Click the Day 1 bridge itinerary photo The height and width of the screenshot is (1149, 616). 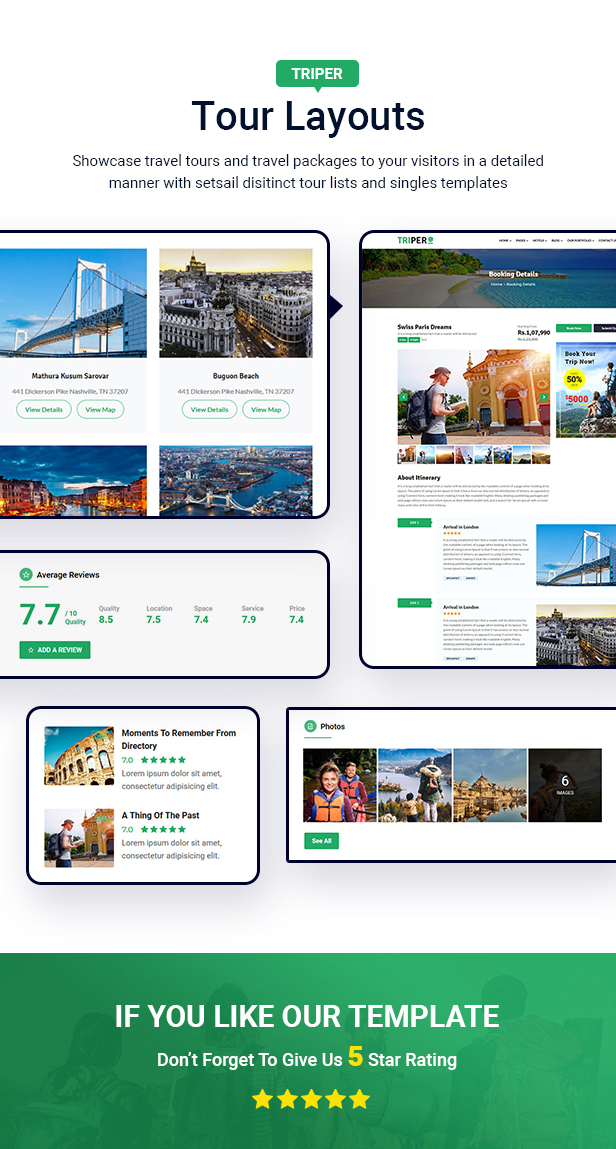576,555
